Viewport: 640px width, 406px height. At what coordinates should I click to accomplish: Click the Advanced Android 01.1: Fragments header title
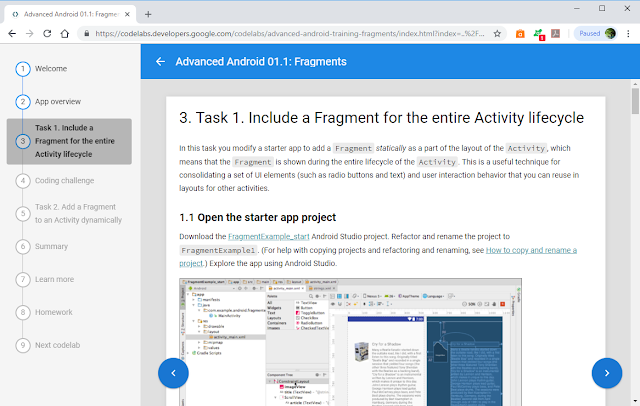[x=261, y=62]
